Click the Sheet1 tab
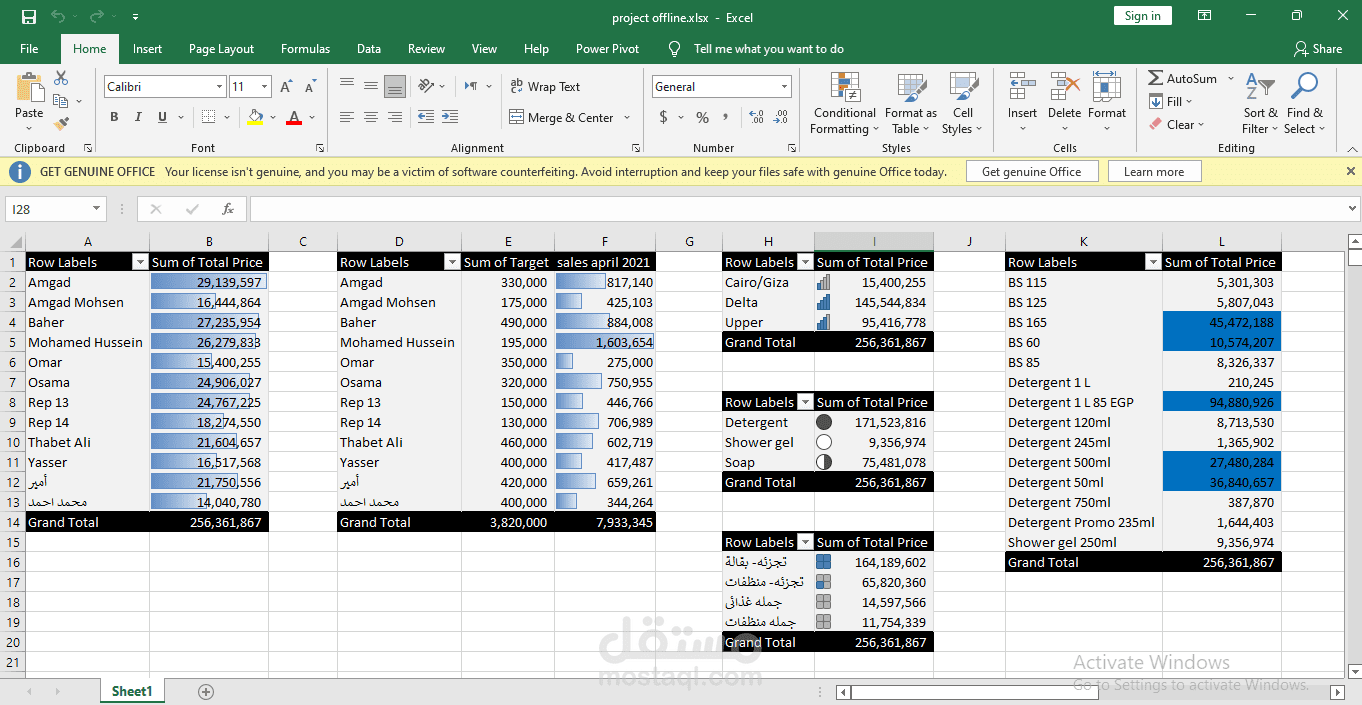The width and height of the screenshot is (1362, 705). (132, 691)
